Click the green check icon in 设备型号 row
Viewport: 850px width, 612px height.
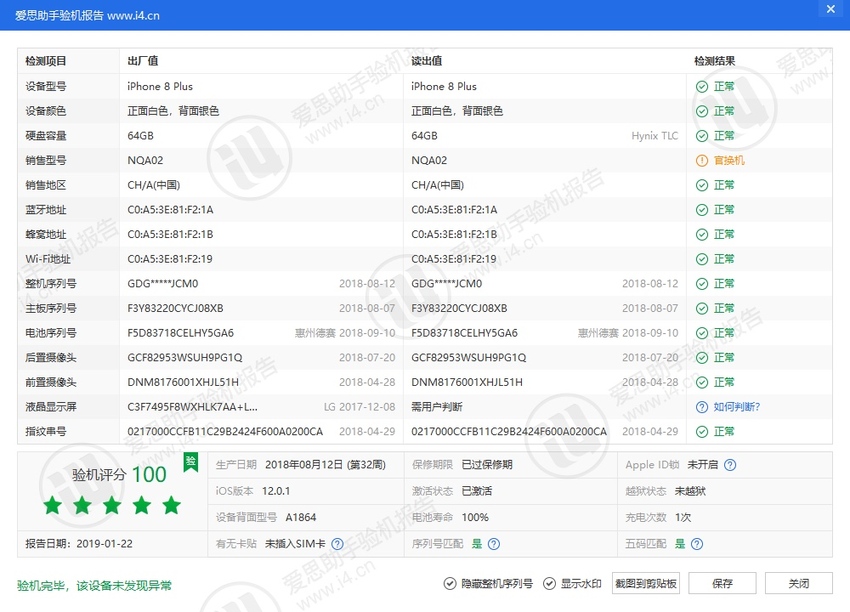(x=702, y=87)
